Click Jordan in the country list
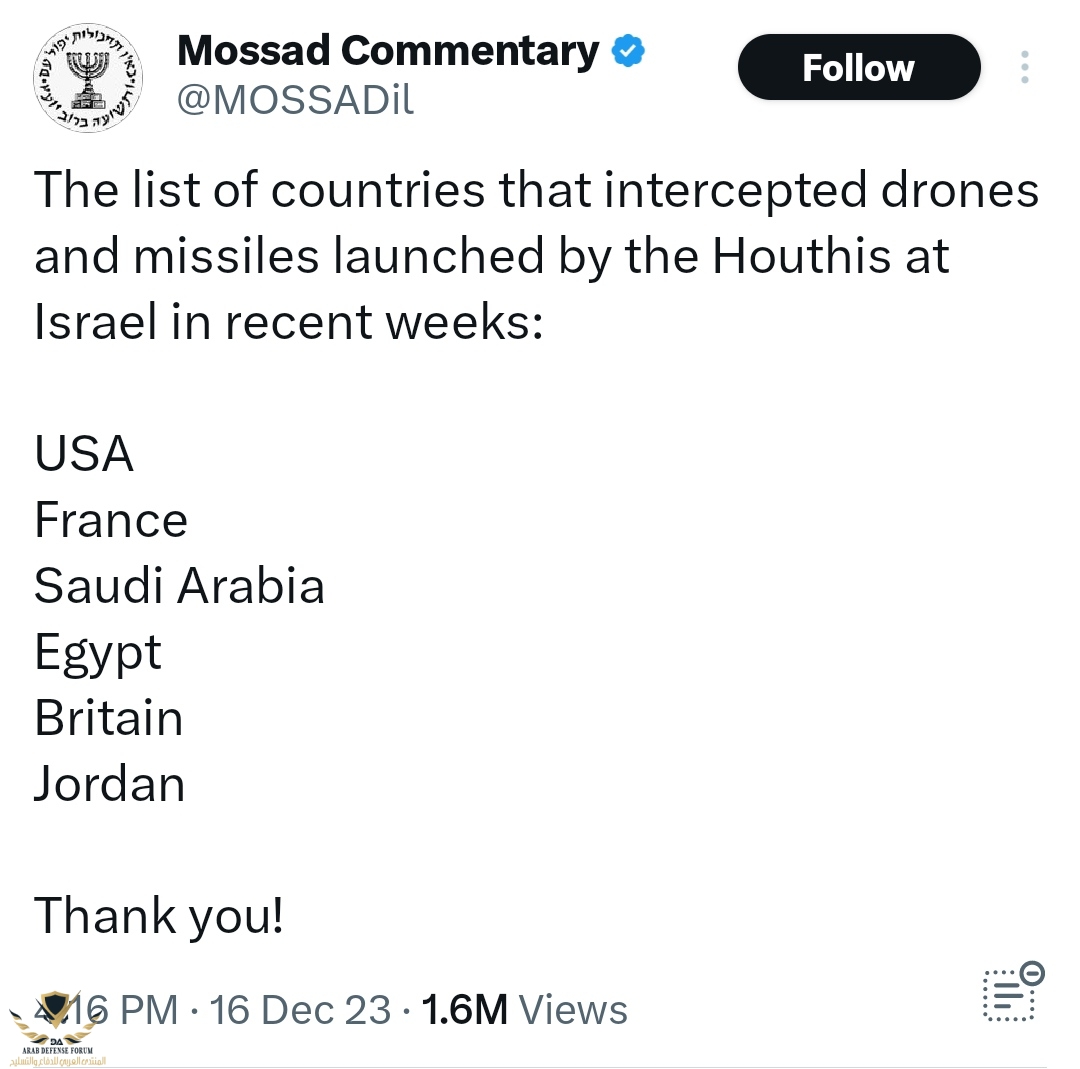 (x=110, y=784)
